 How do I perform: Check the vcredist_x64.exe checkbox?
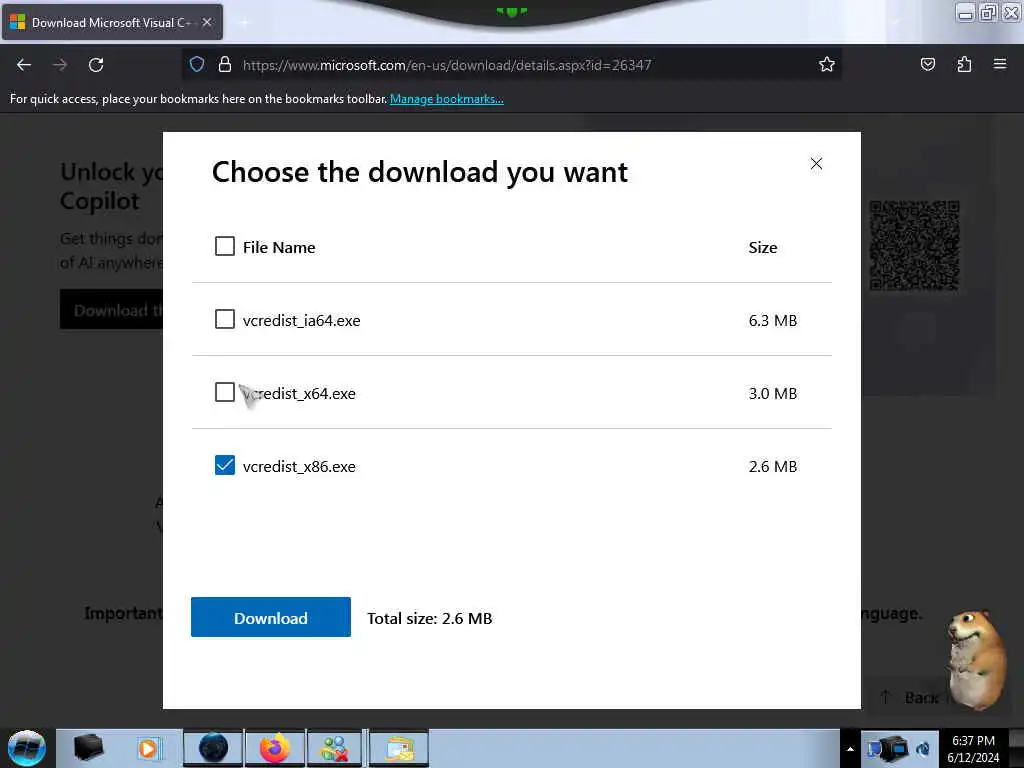[225, 392]
